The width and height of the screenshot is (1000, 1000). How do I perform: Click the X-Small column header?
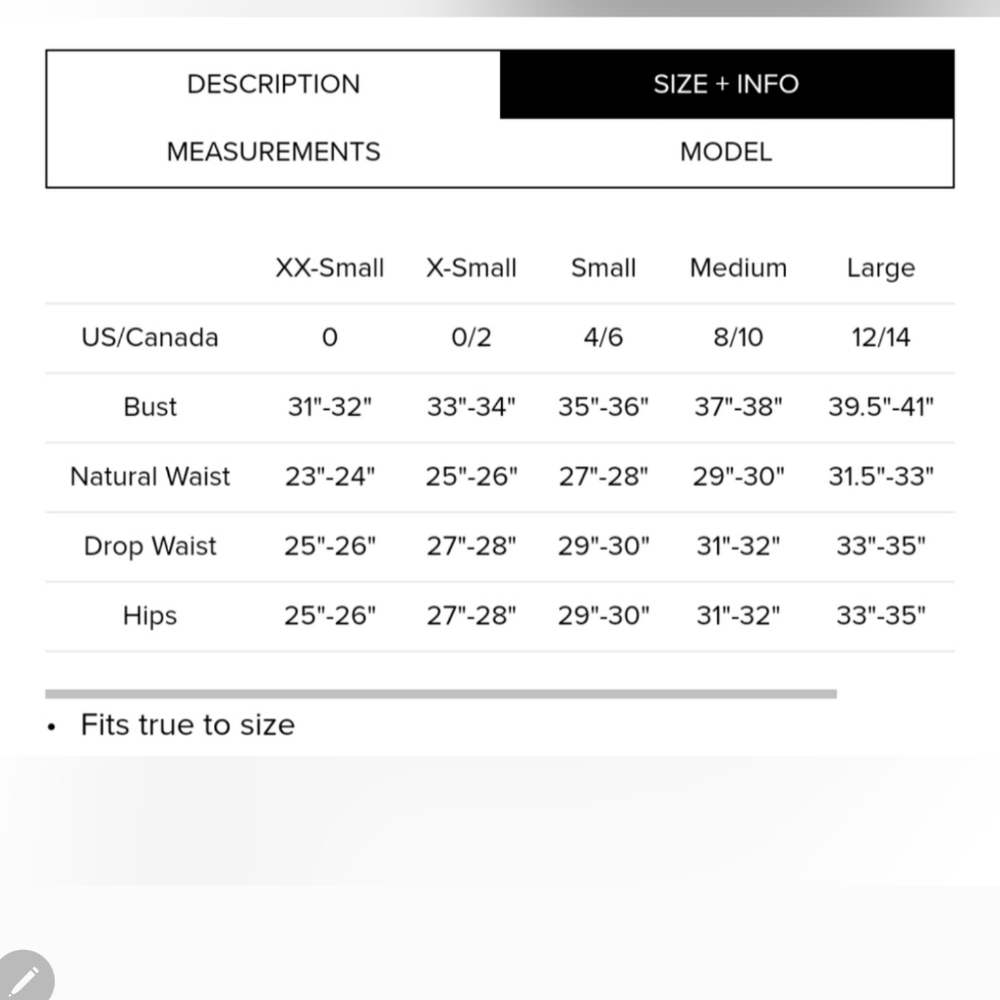[x=471, y=268]
